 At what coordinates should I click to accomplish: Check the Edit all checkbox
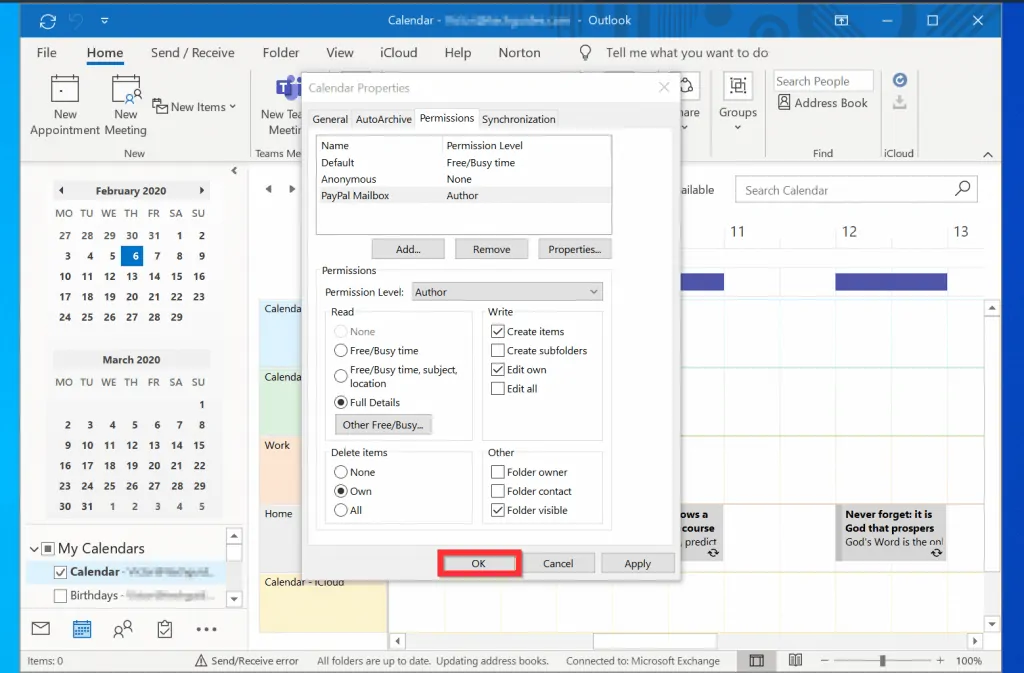click(x=498, y=389)
